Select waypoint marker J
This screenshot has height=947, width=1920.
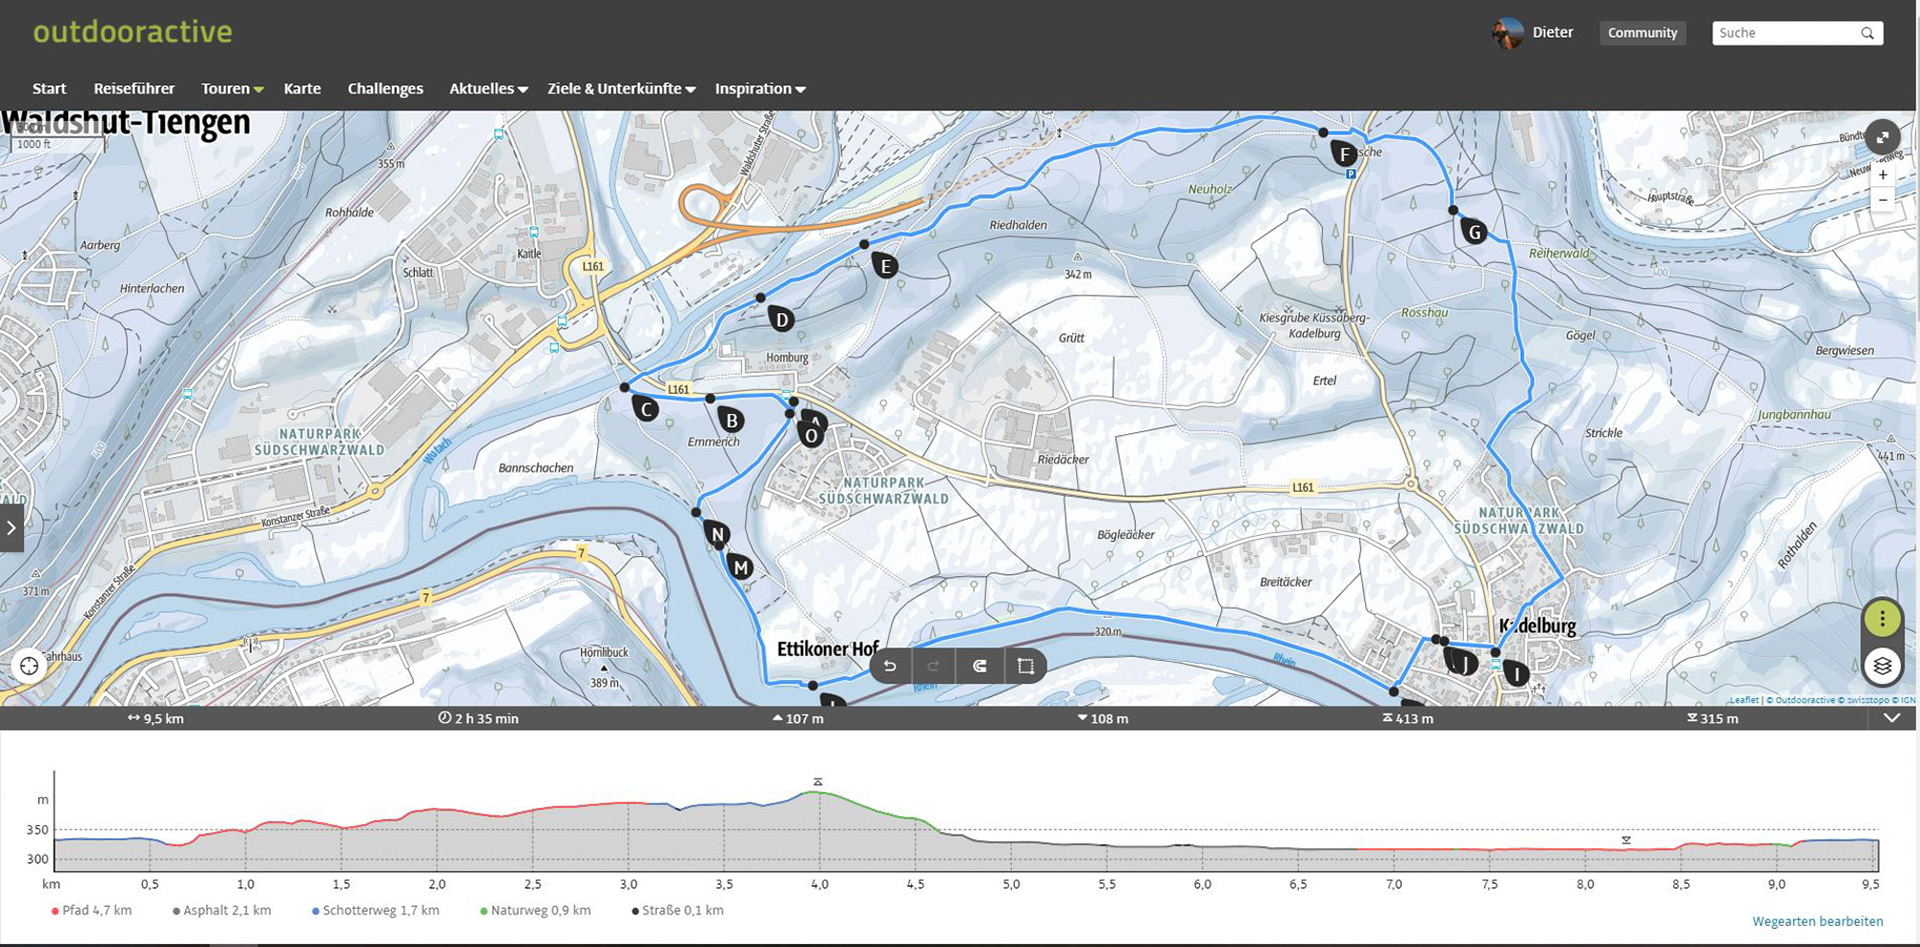pos(1464,663)
